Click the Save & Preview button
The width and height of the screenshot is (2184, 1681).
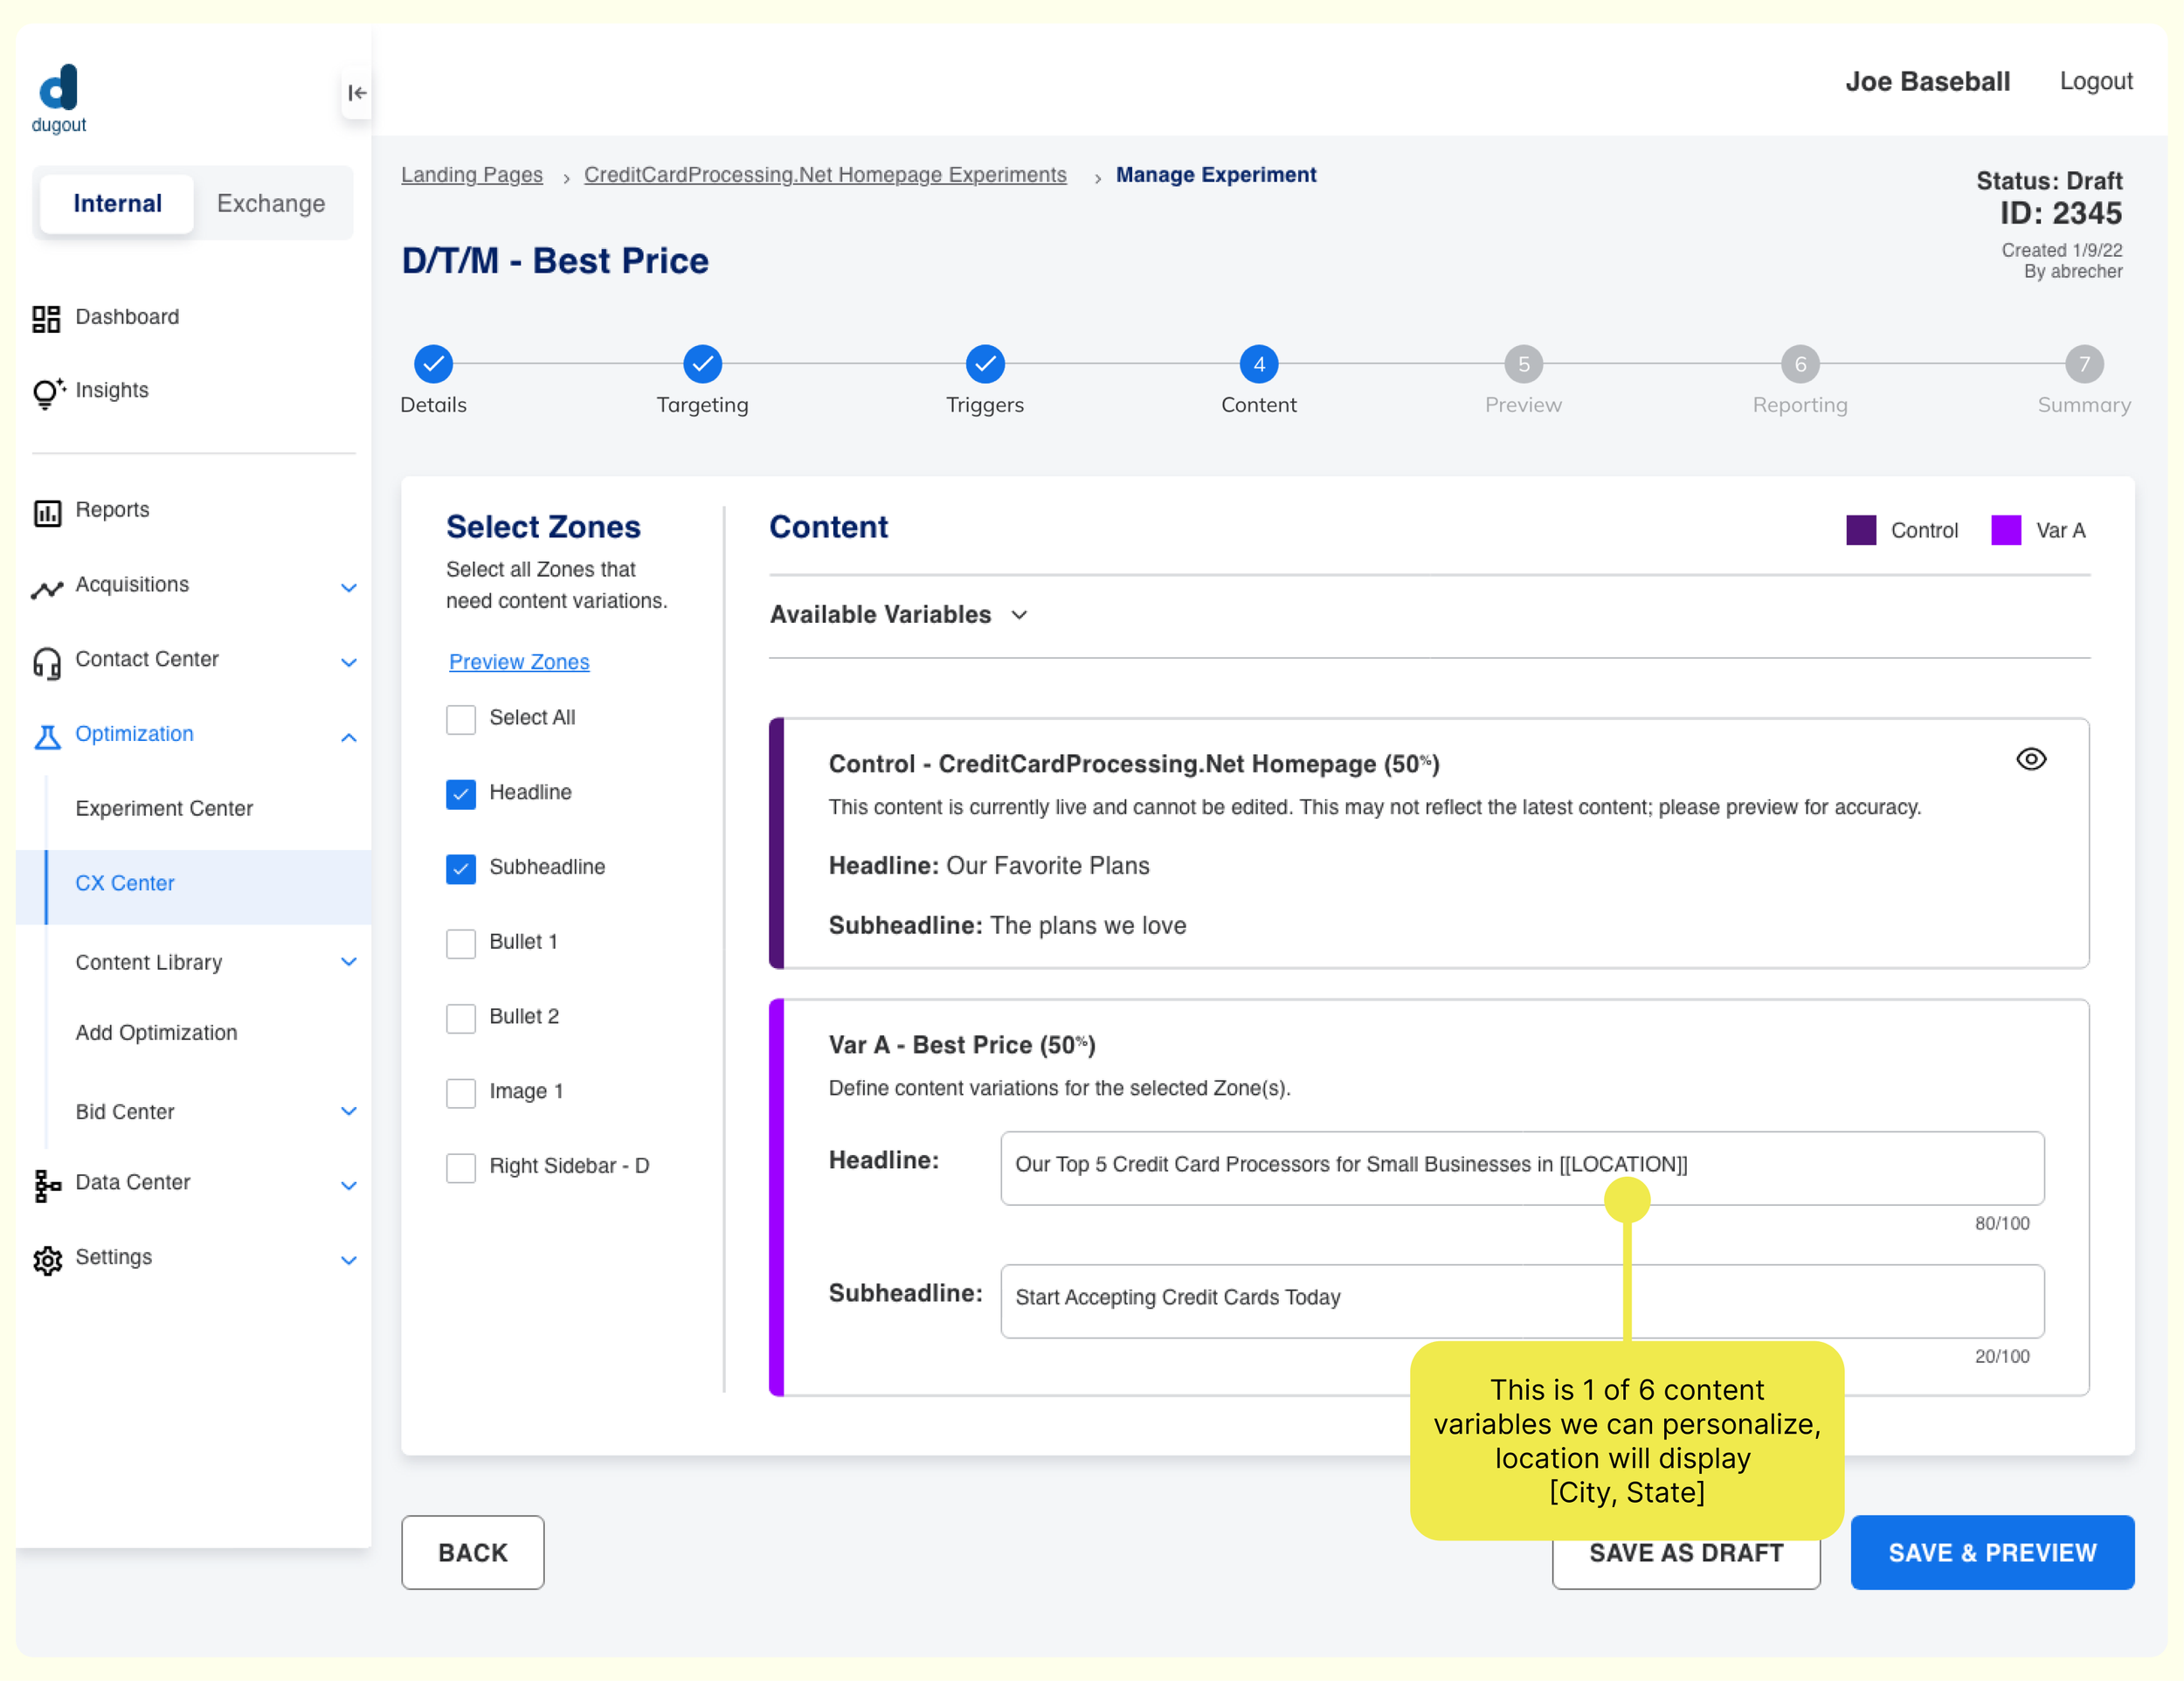coord(1991,1552)
